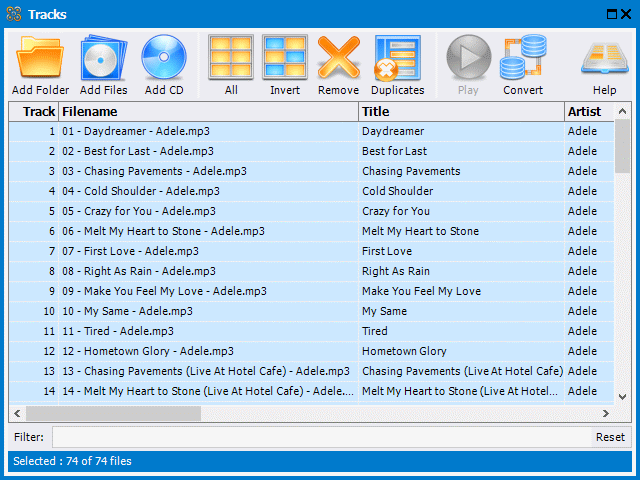
Task: Click the horizontal scrollbar right arrow
Action: tap(606, 413)
